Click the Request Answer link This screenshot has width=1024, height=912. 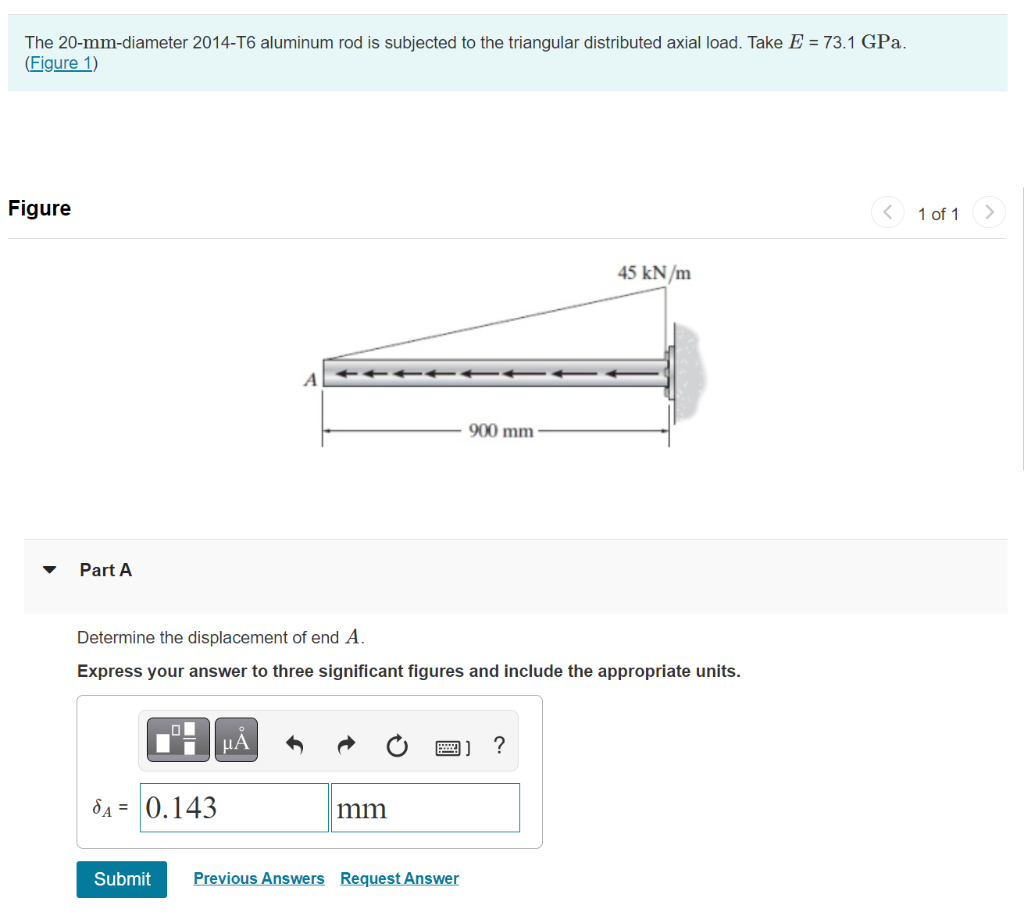click(x=399, y=878)
